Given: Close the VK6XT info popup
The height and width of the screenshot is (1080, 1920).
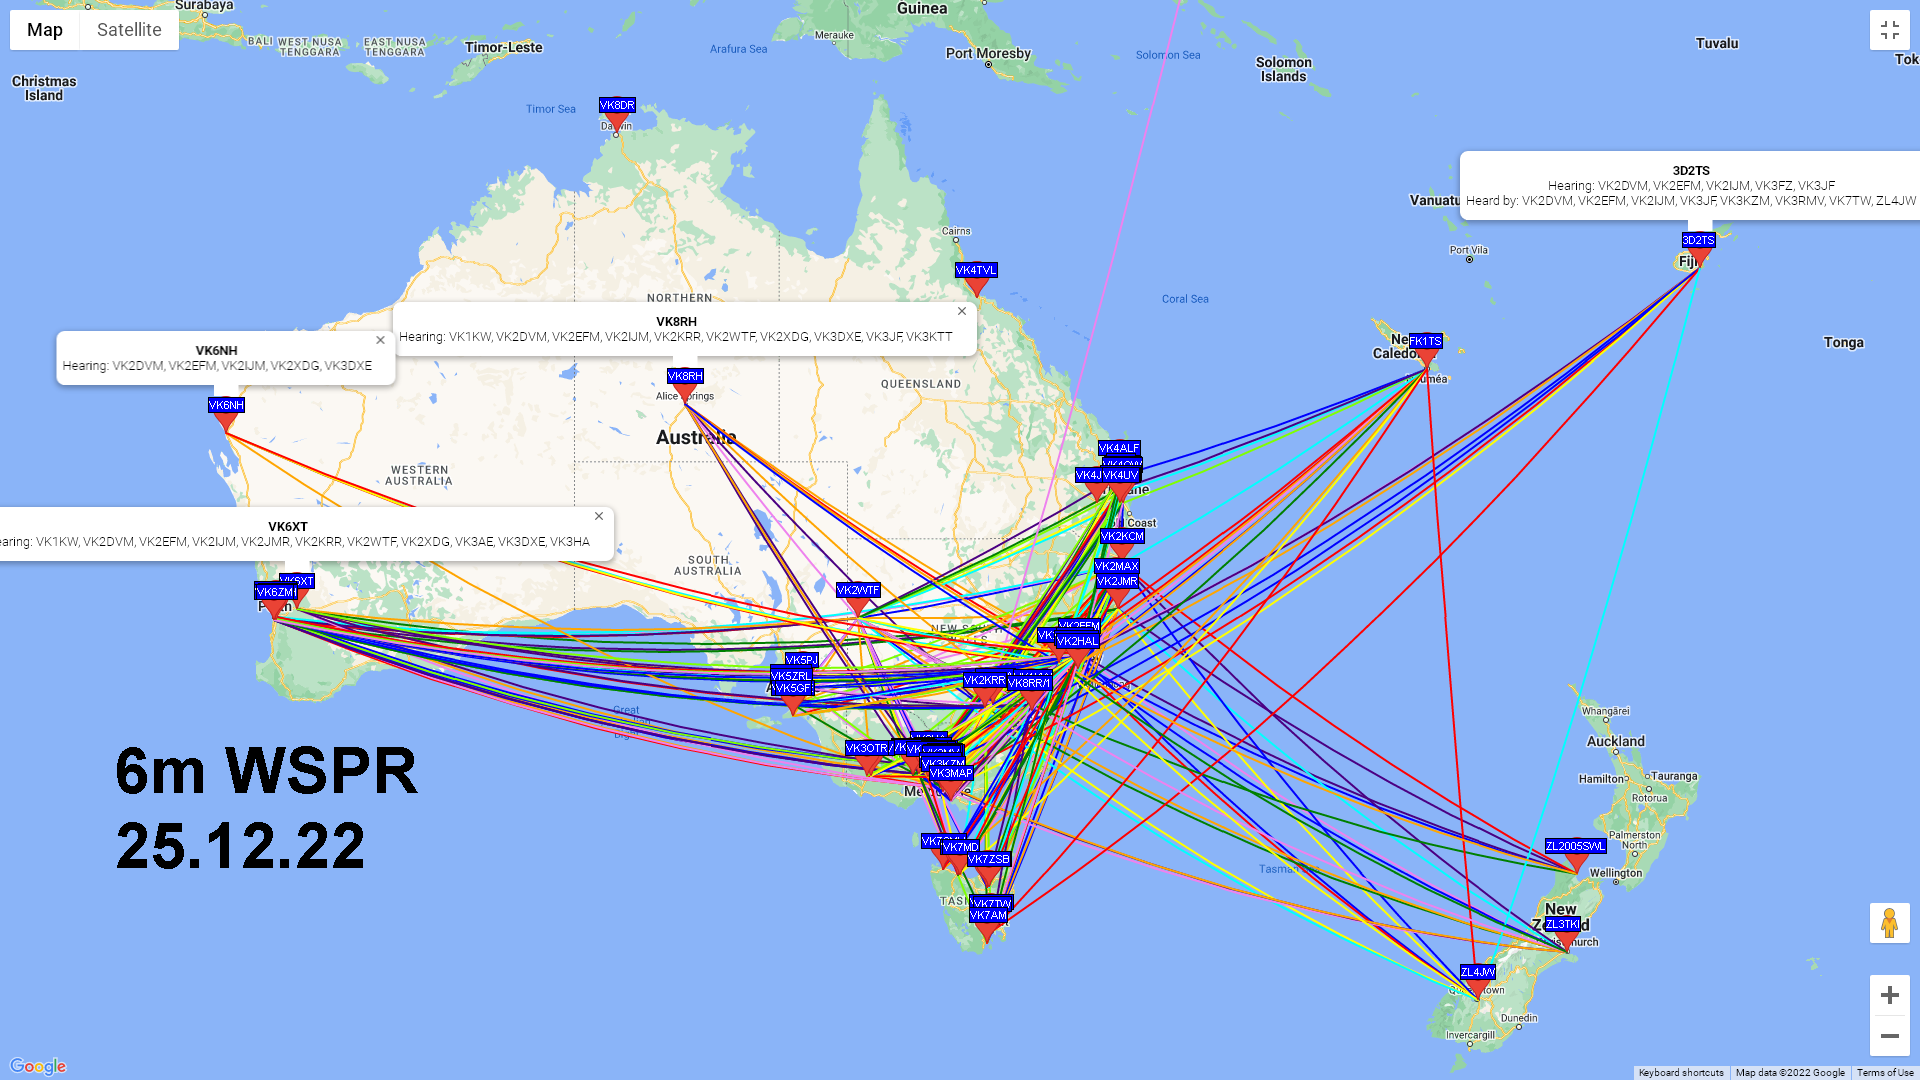Looking at the screenshot, I should click(599, 516).
